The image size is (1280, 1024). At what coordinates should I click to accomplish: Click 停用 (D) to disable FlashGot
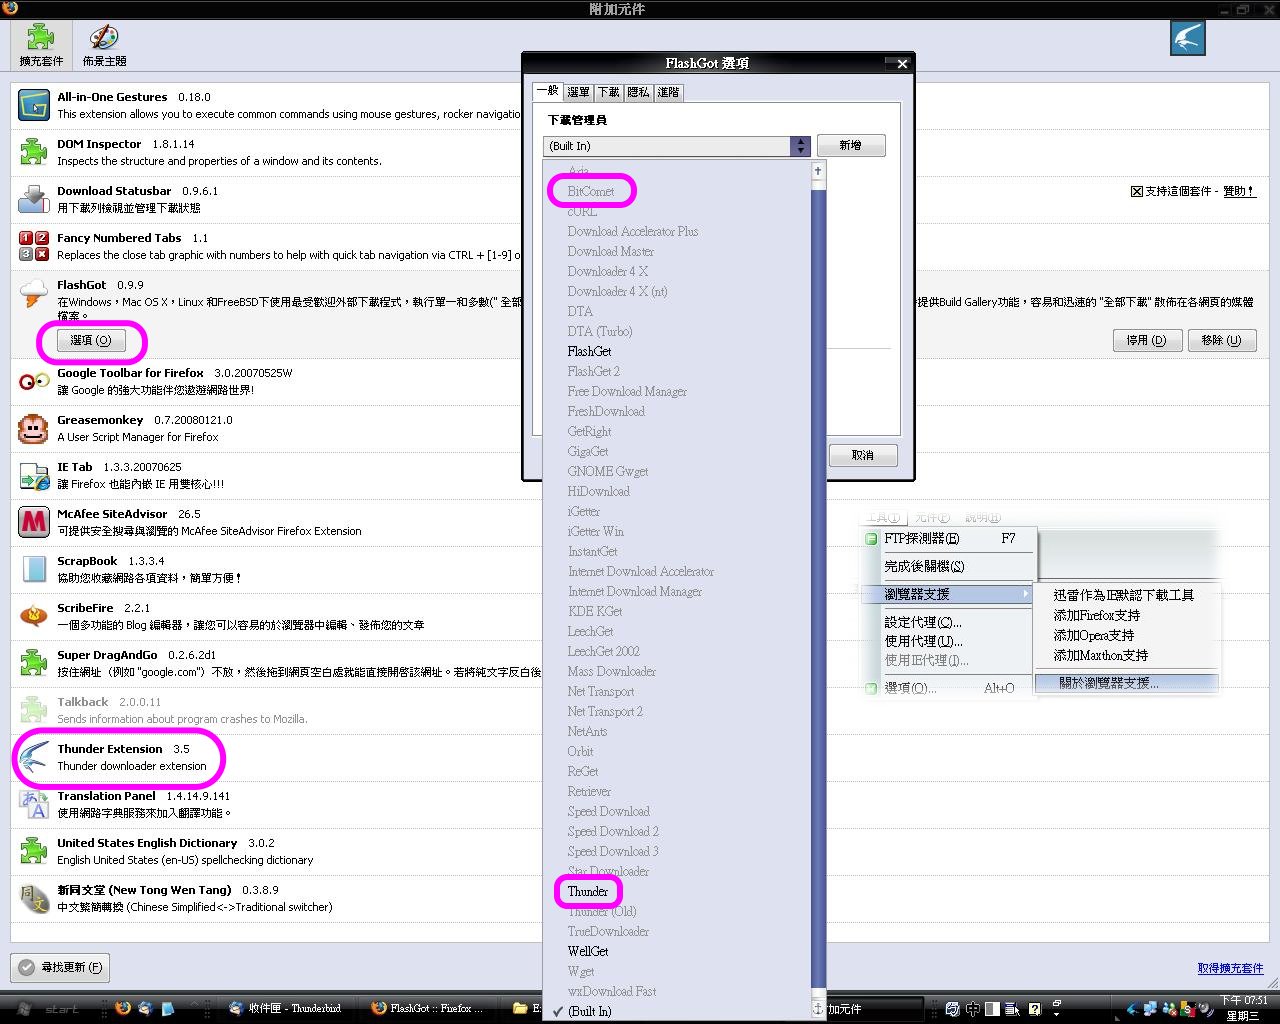click(1147, 340)
